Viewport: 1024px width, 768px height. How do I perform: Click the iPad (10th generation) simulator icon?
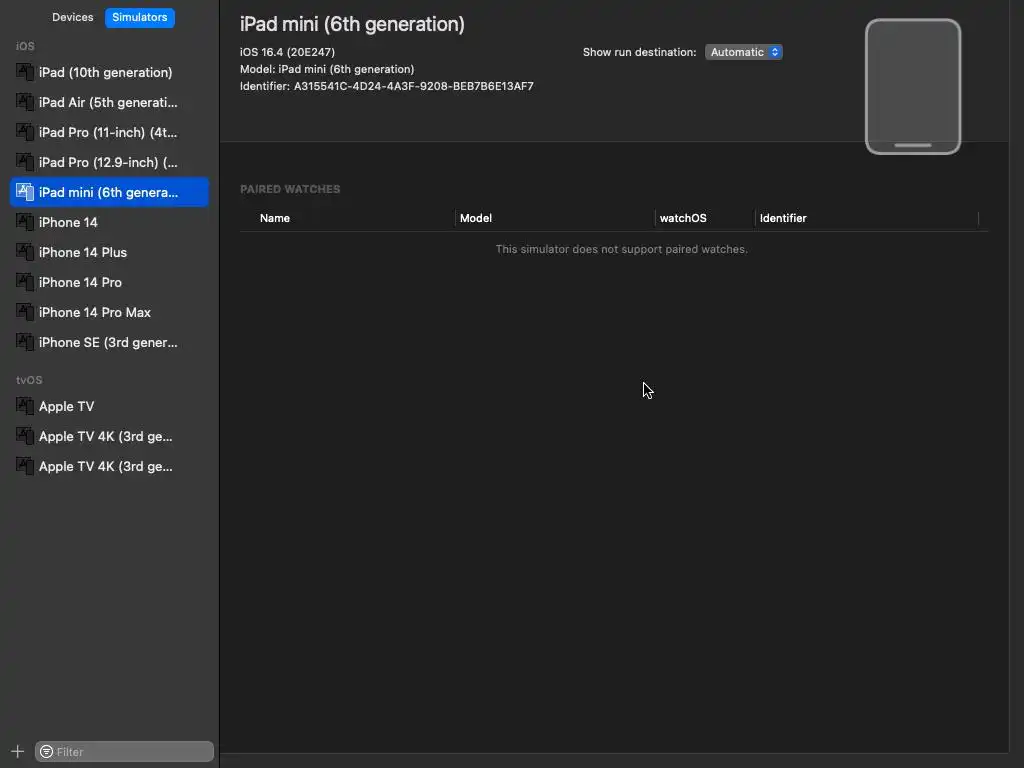(x=25, y=72)
